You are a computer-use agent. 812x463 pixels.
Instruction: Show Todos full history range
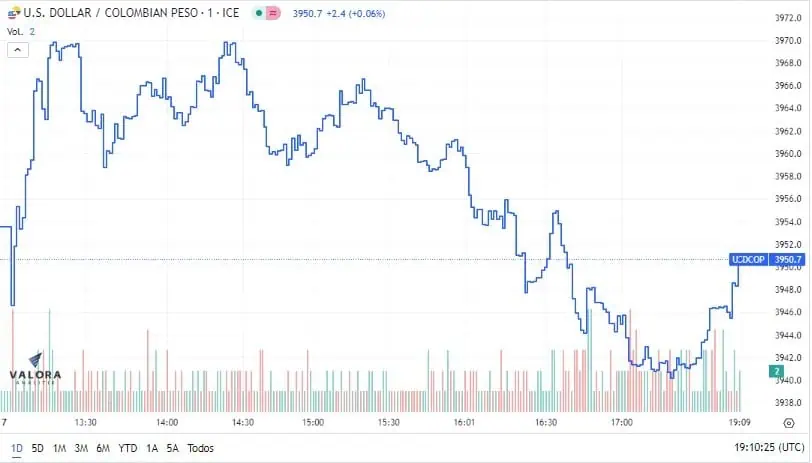tap(200, 448)
